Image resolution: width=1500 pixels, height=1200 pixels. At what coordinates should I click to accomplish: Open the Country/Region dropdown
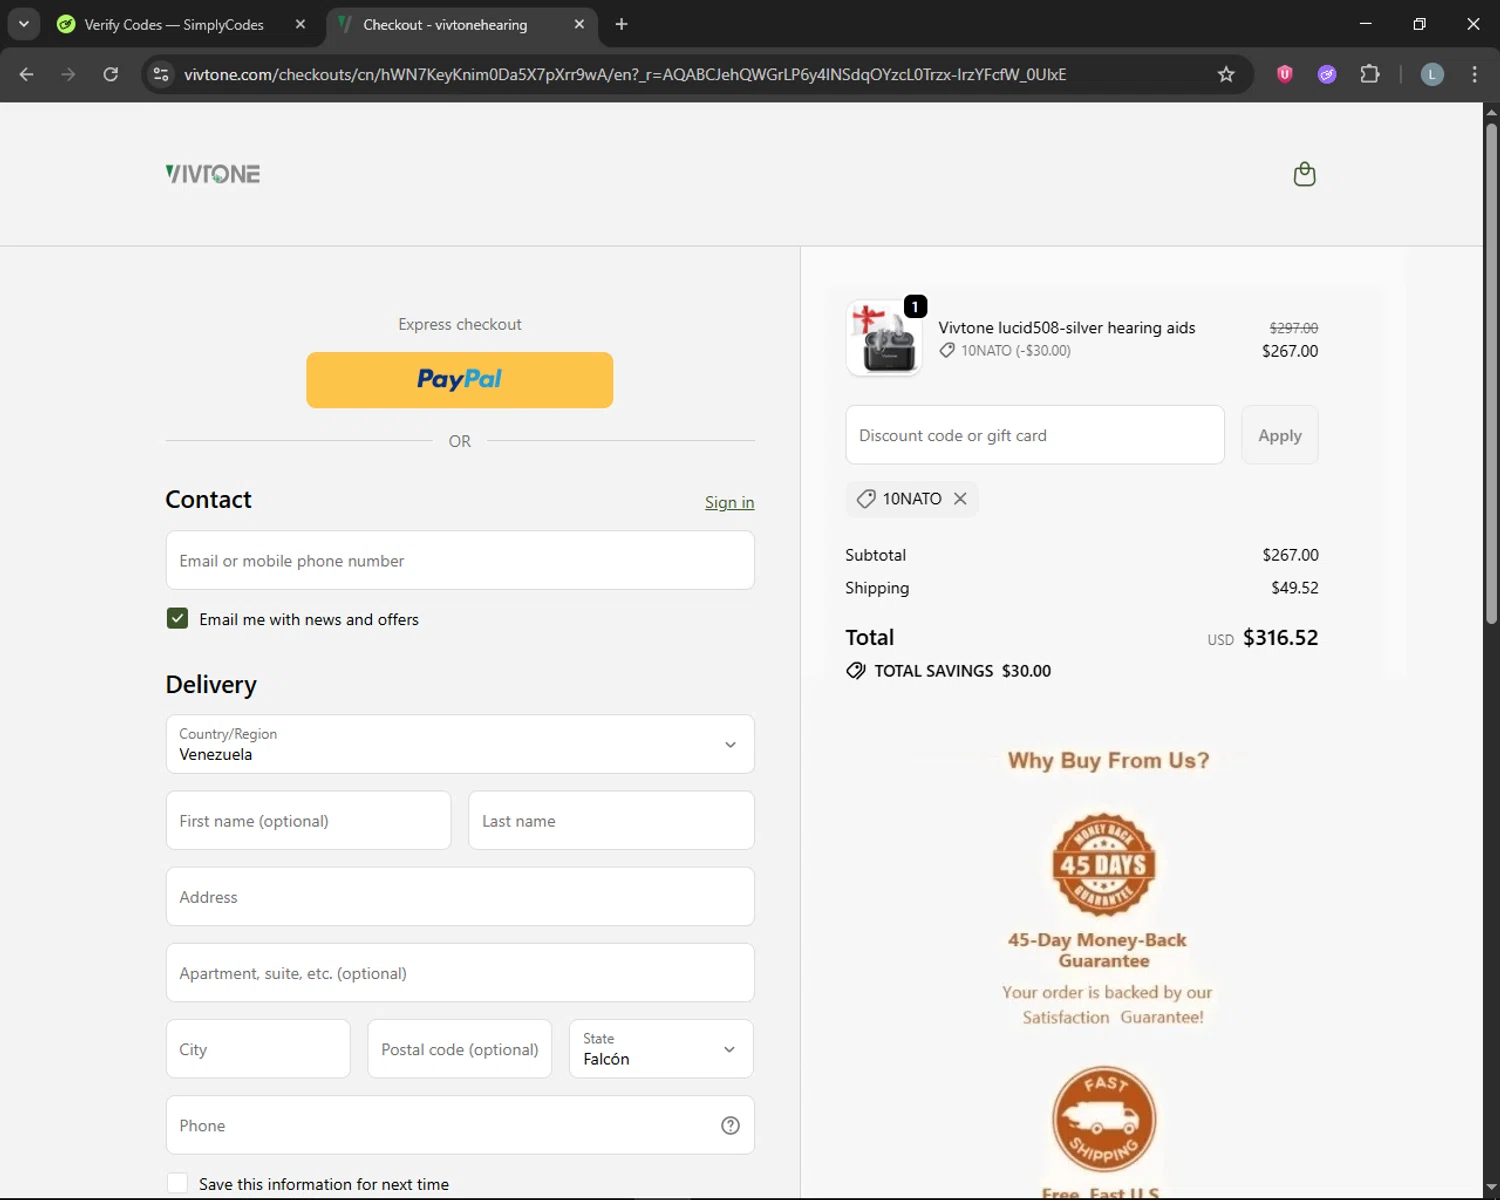click(460, 744)
